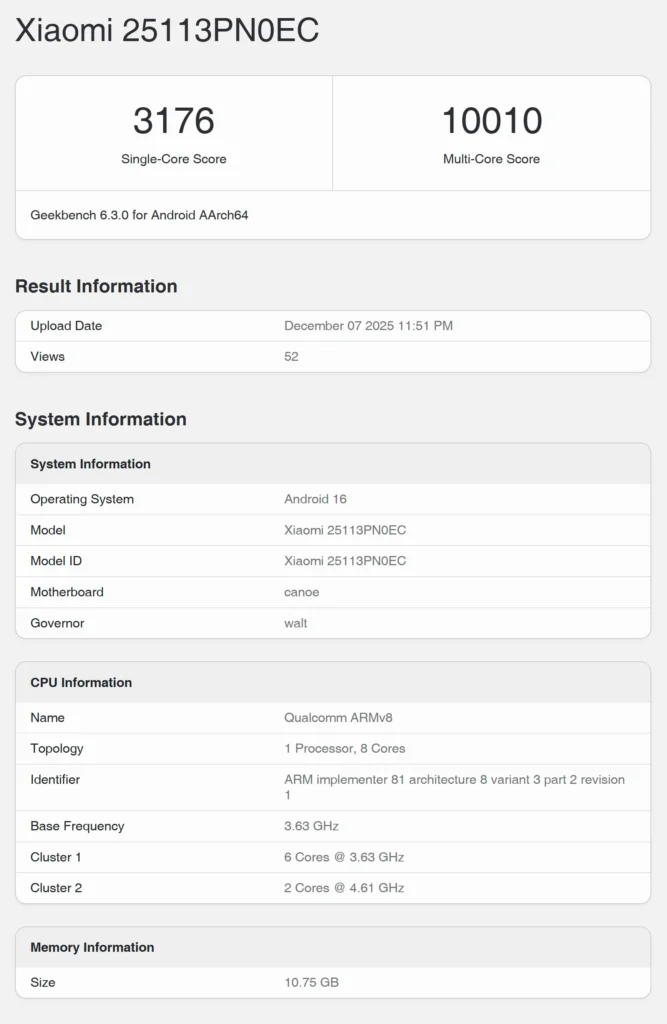Click the single-core score 3176
This screenshot has width=667, height=1024.
coord(174,121)
